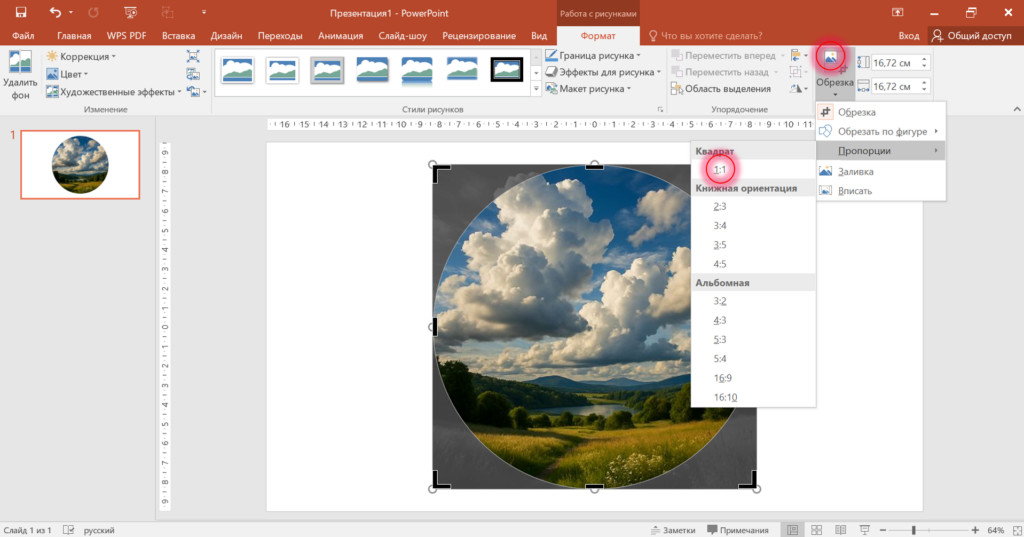Apply the second picture style with white frame
This screenshot has width=1024, height=537.
282,69
